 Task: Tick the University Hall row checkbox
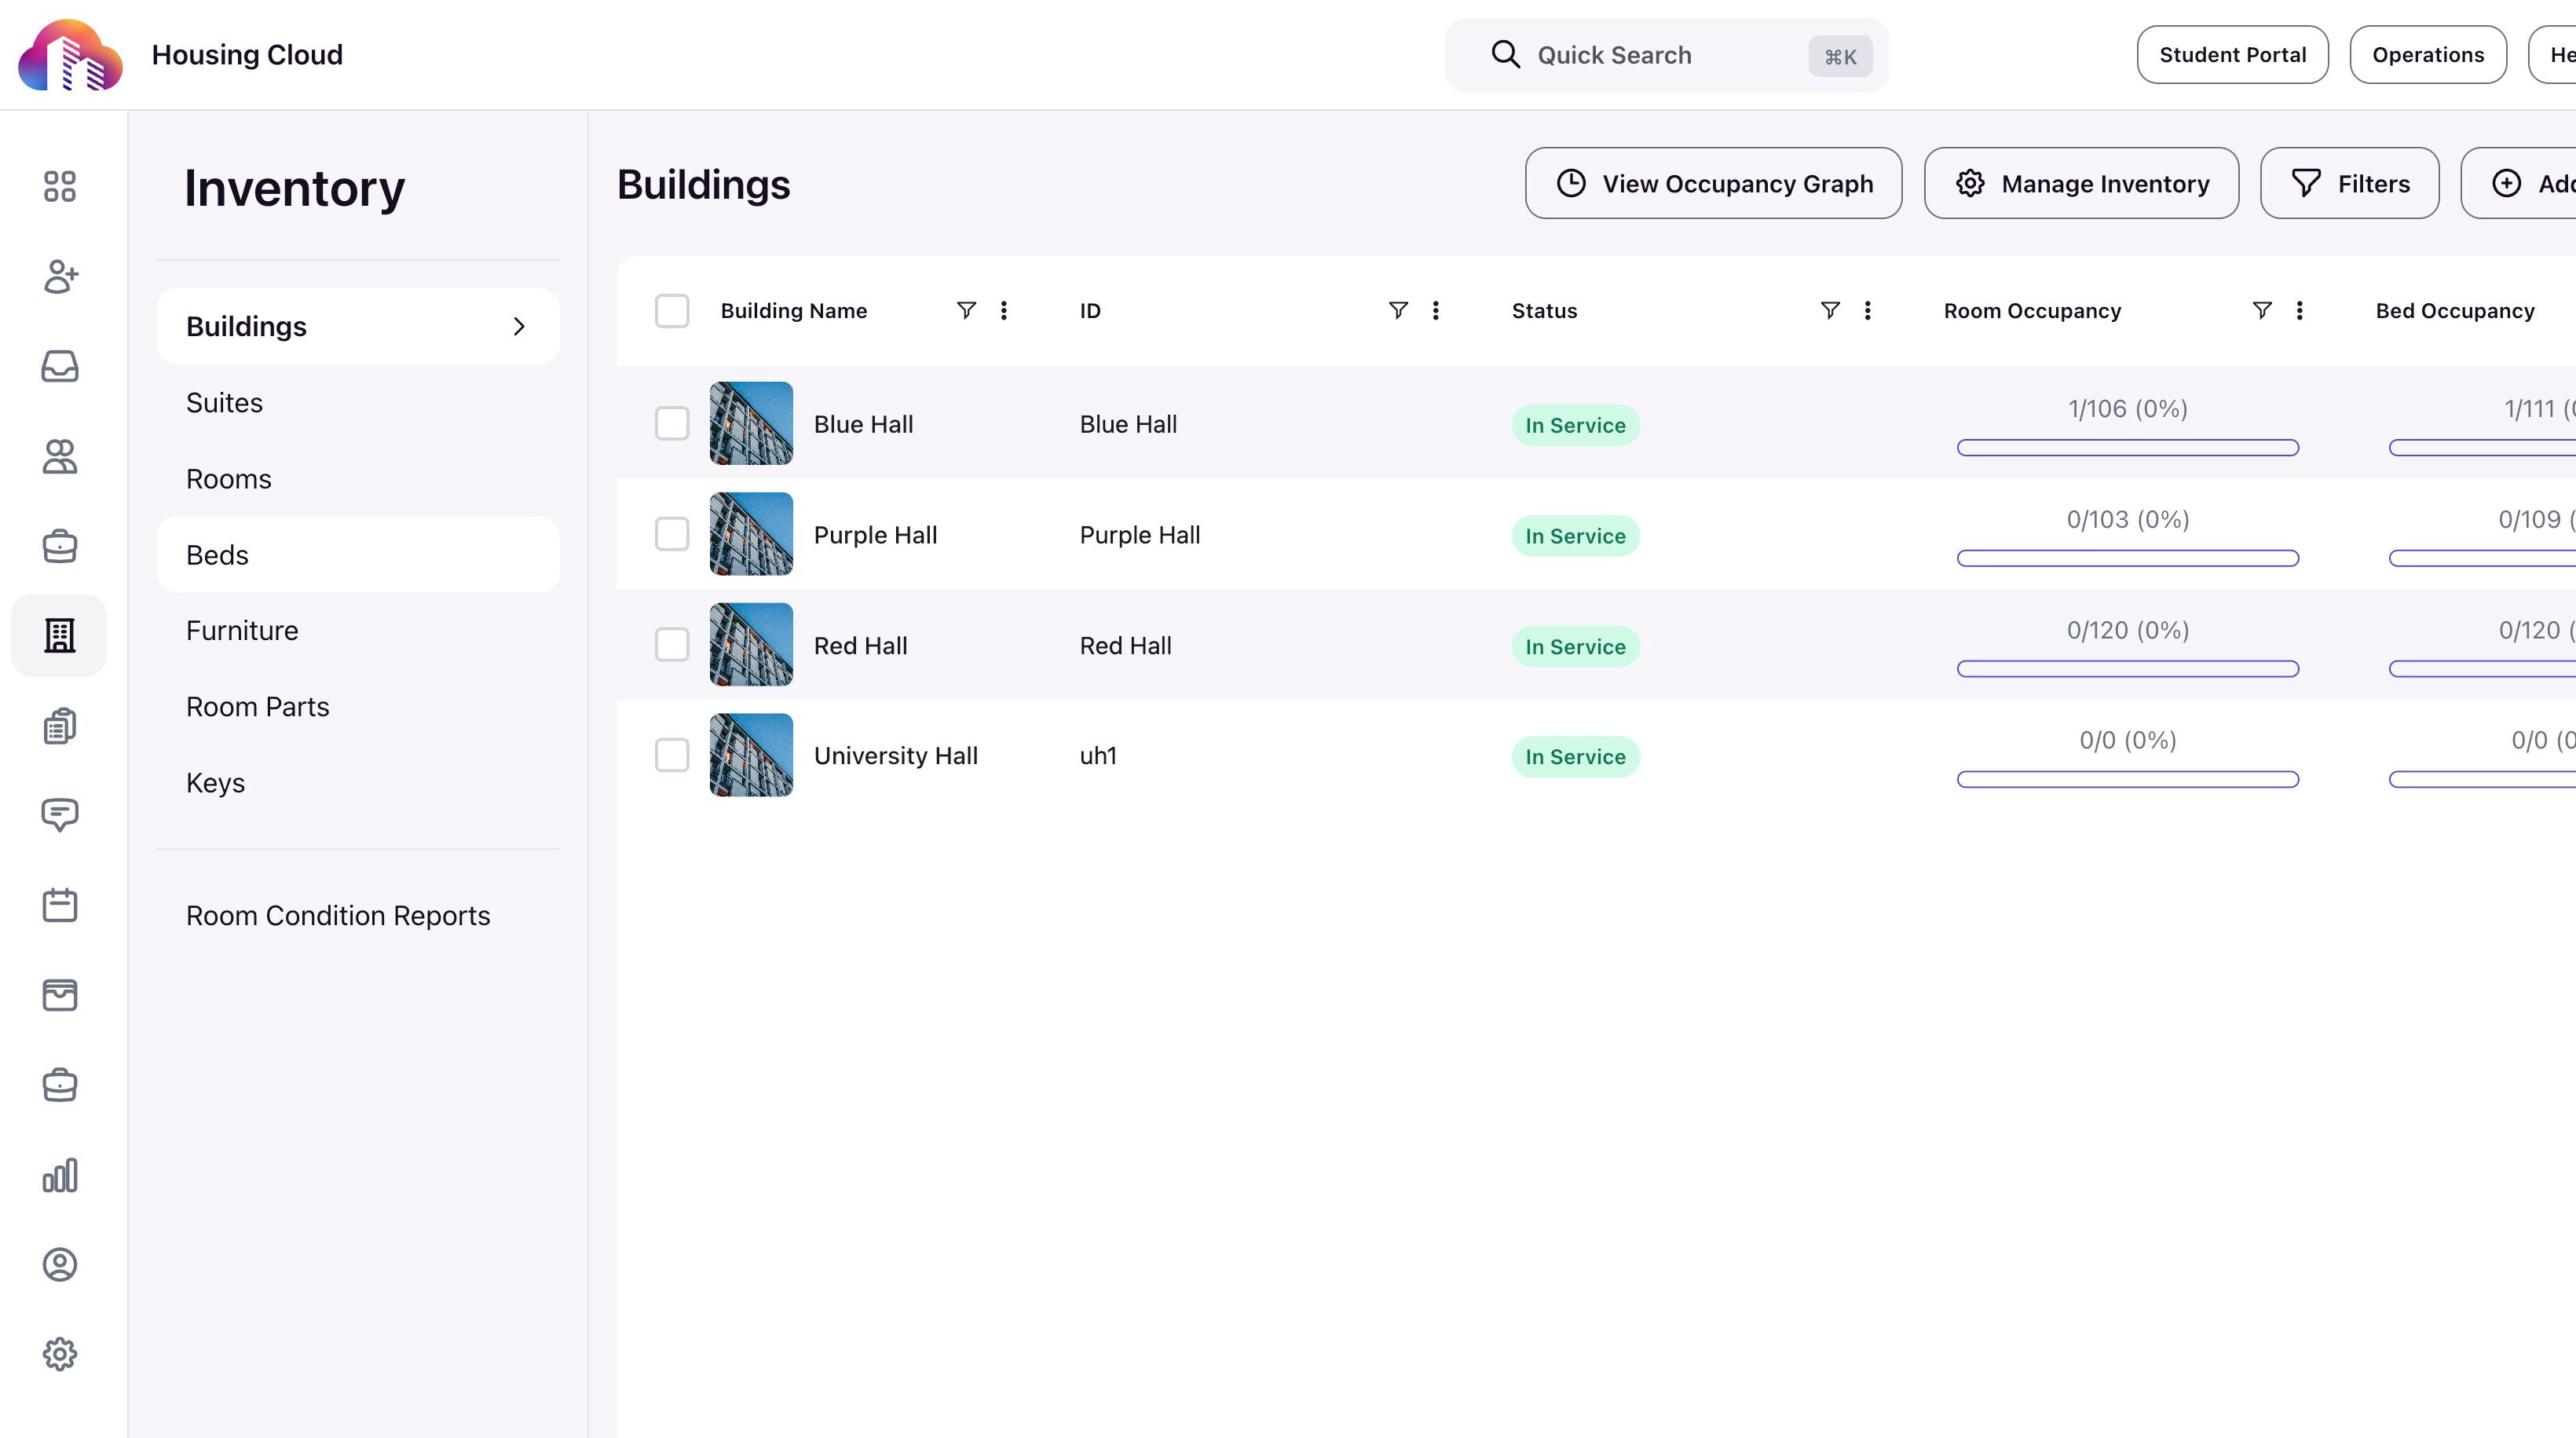[x=671, y=755]
